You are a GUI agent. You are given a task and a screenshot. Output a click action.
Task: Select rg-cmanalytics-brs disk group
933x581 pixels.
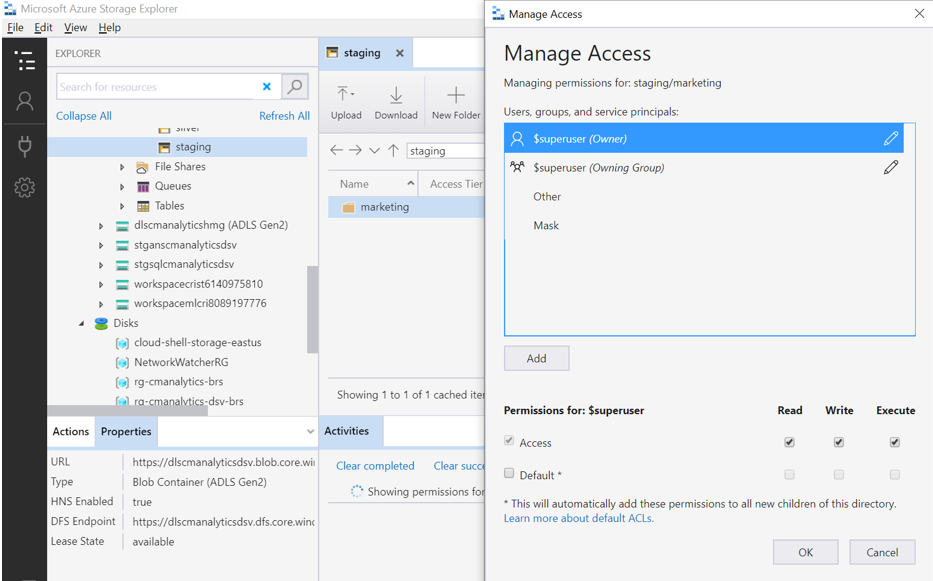(179, 382)
